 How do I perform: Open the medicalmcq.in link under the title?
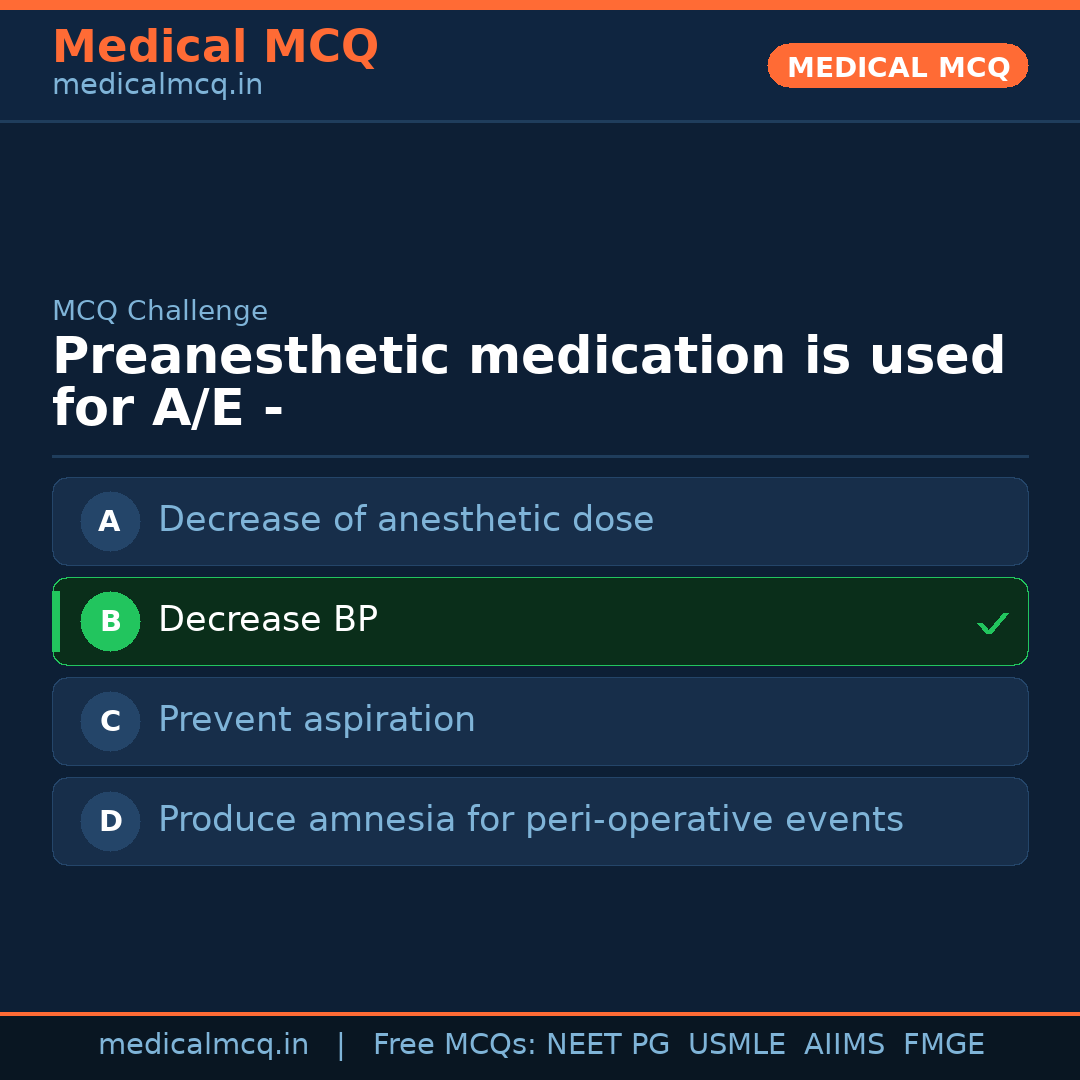(x=157, y=86)
